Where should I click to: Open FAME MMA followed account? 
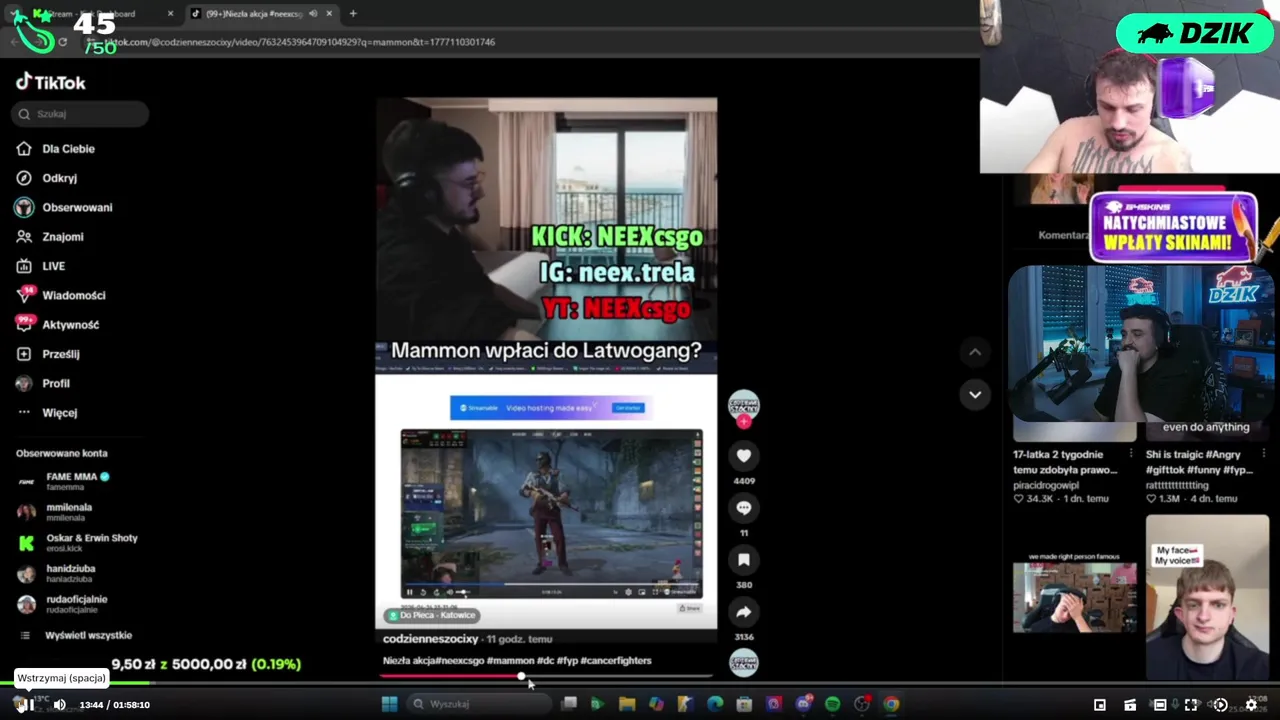[64, 481]
